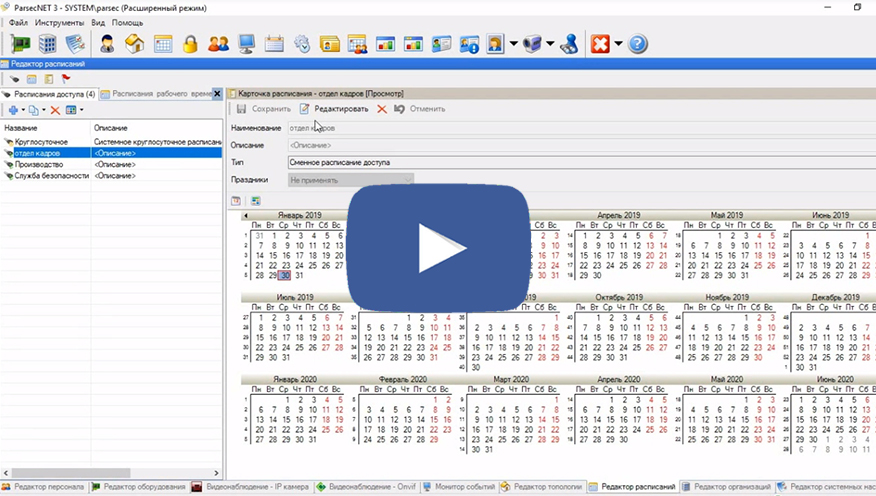The height and width of the screenshot is (496, 876).
Task: Open the first bar chart report icon
Action: click(385, 44)
